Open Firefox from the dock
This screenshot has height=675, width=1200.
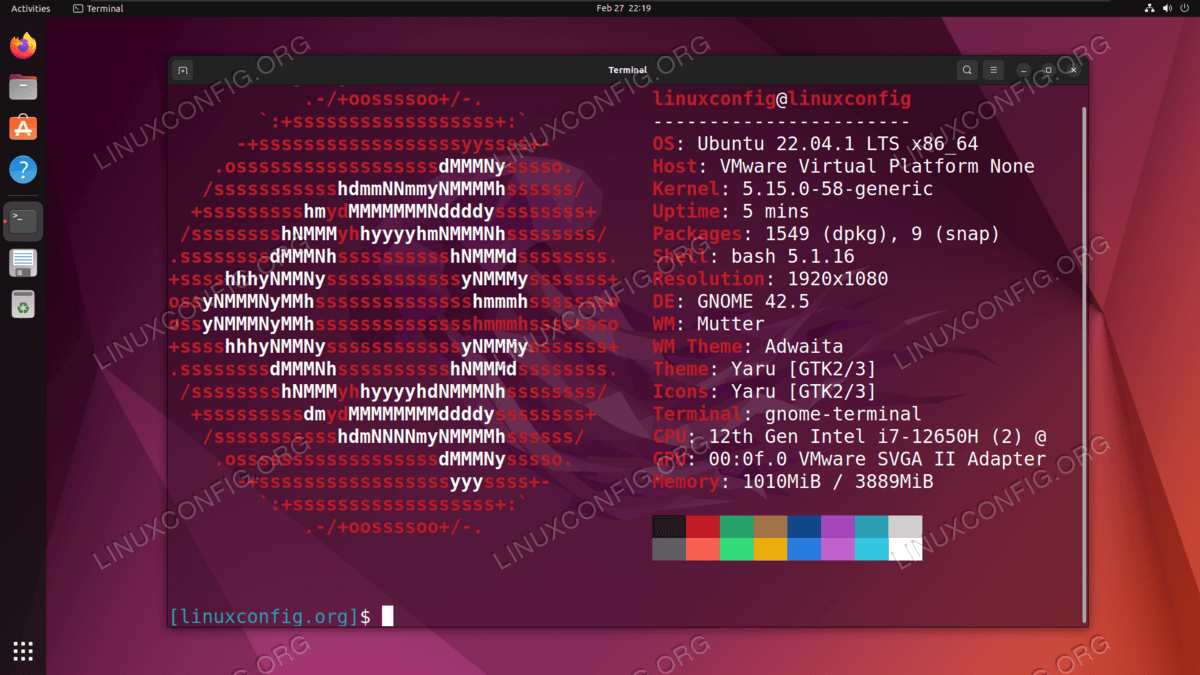pos(23,46)
